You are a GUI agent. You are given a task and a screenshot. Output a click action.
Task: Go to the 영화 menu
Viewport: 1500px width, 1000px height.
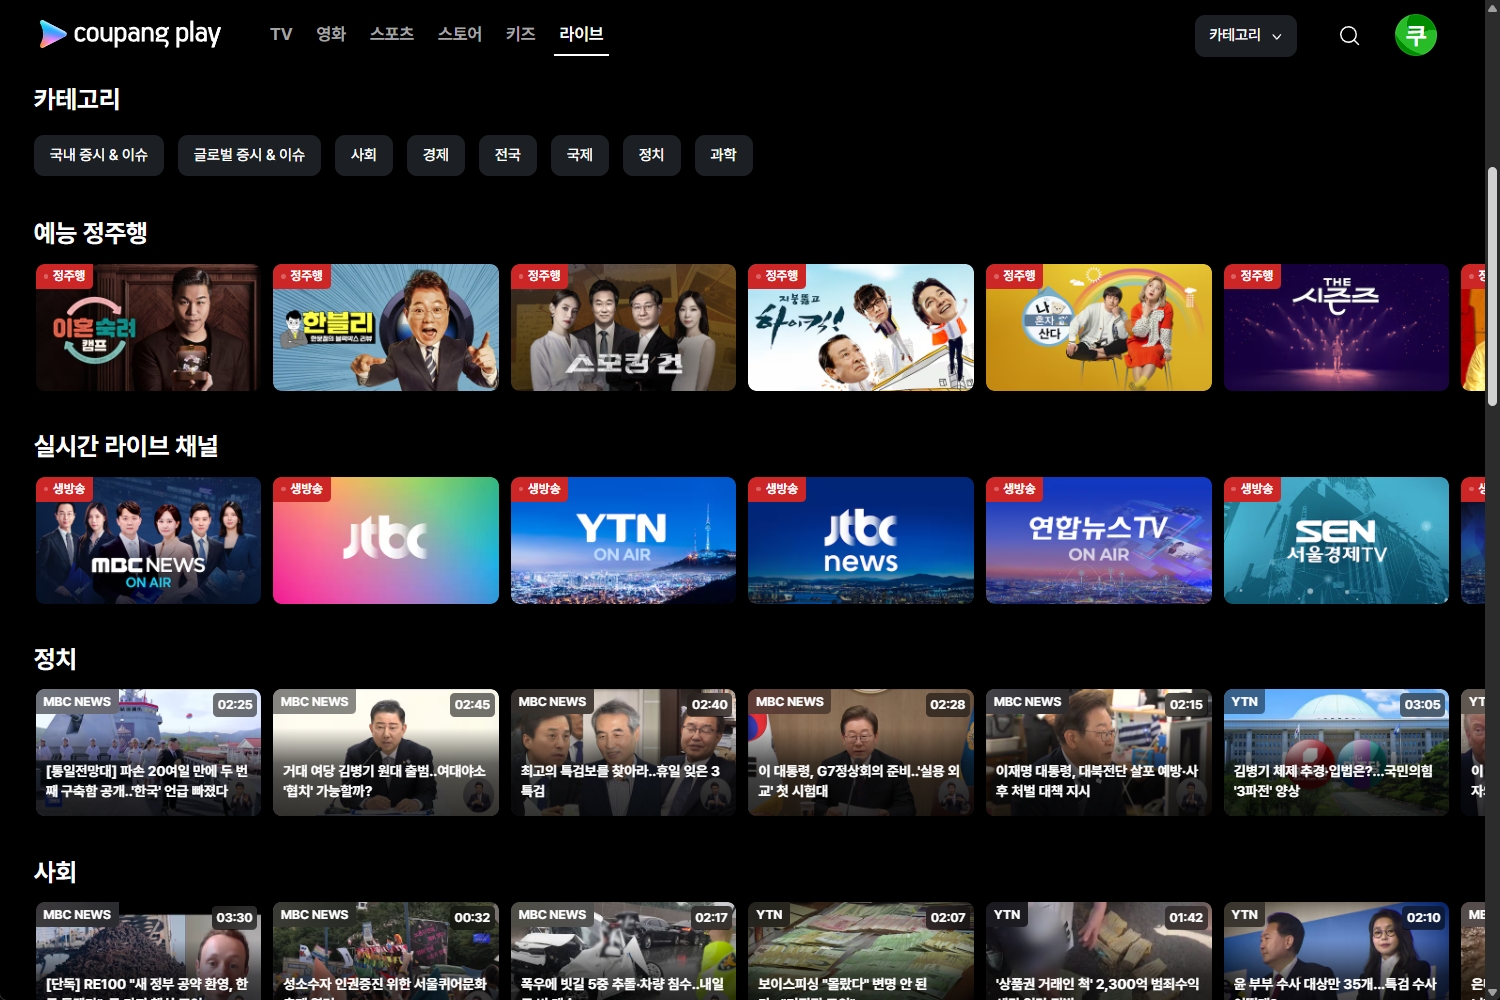[x=331, y=34]
